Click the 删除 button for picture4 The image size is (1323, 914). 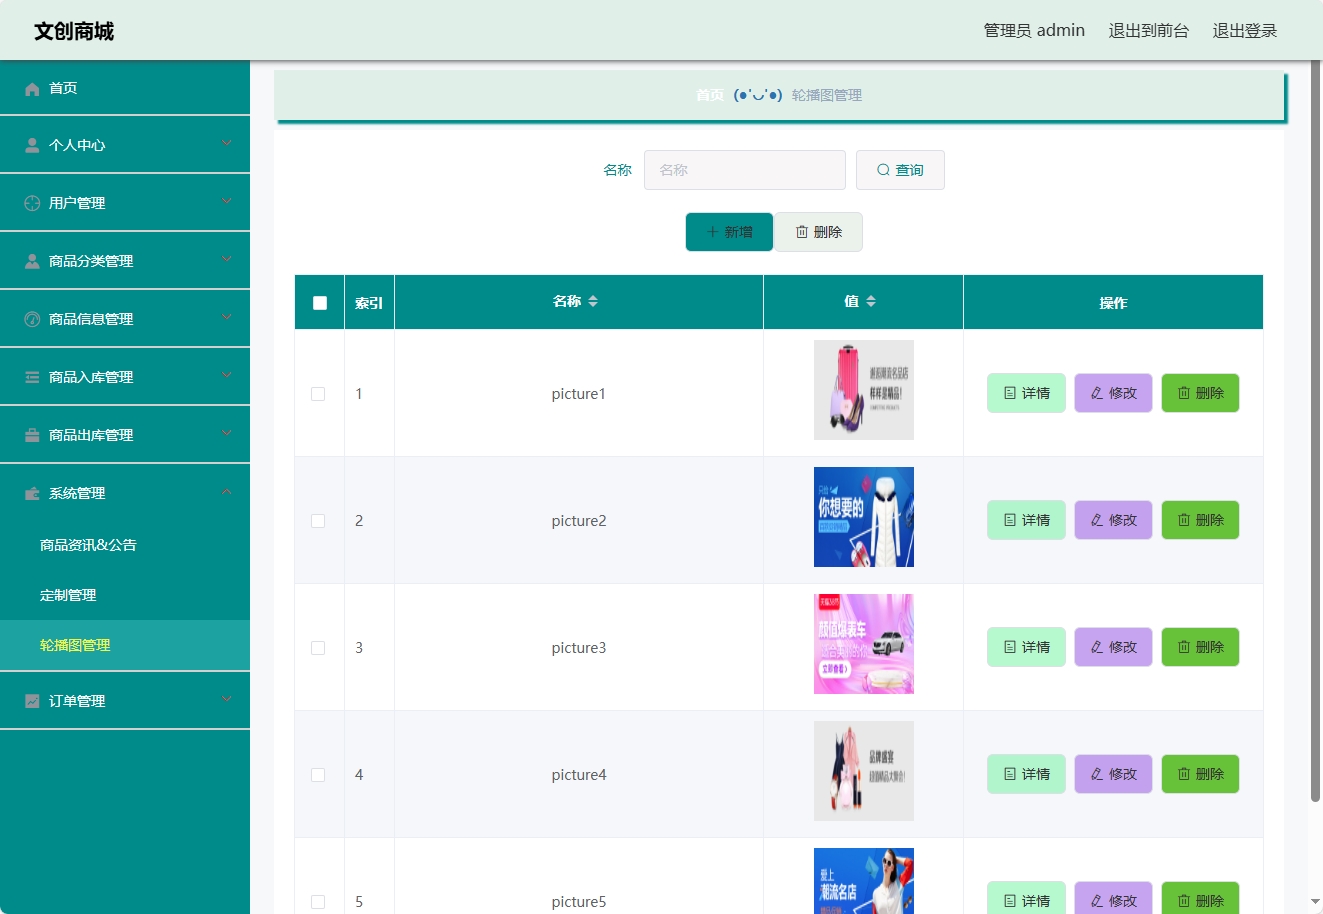1200,774
